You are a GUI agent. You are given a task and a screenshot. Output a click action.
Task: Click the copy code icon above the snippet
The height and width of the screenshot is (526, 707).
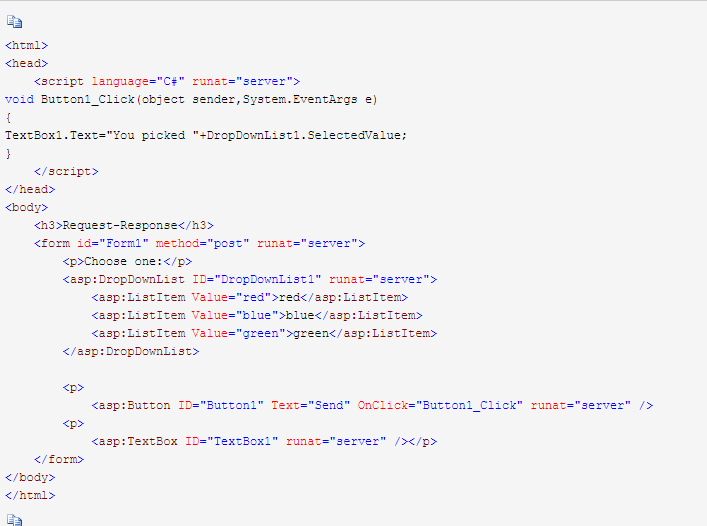[x=14, y=21]
